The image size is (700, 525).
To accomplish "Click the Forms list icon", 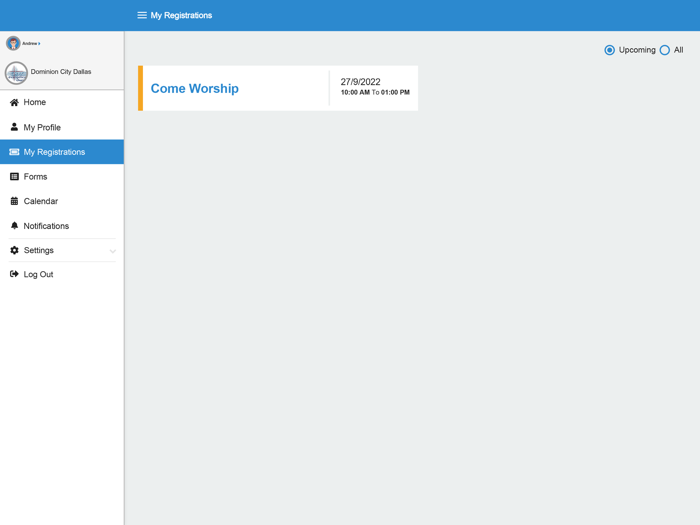I will click(x=14, y=176).
